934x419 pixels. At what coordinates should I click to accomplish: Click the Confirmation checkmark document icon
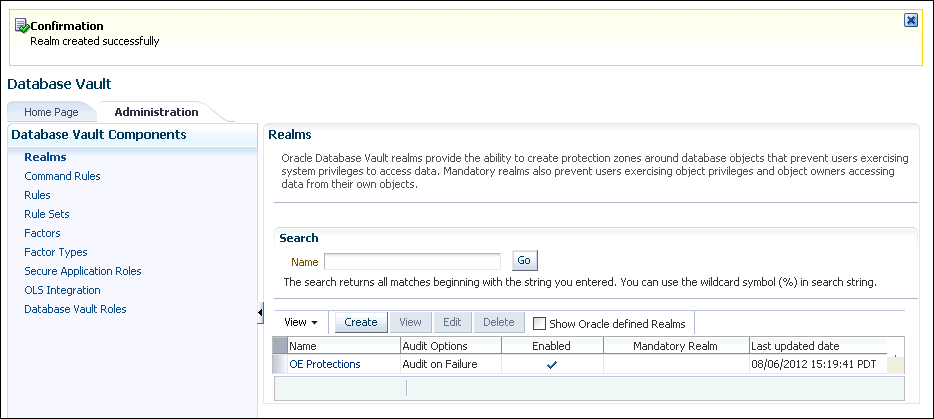pyautogui.click(x=21, y=25)
